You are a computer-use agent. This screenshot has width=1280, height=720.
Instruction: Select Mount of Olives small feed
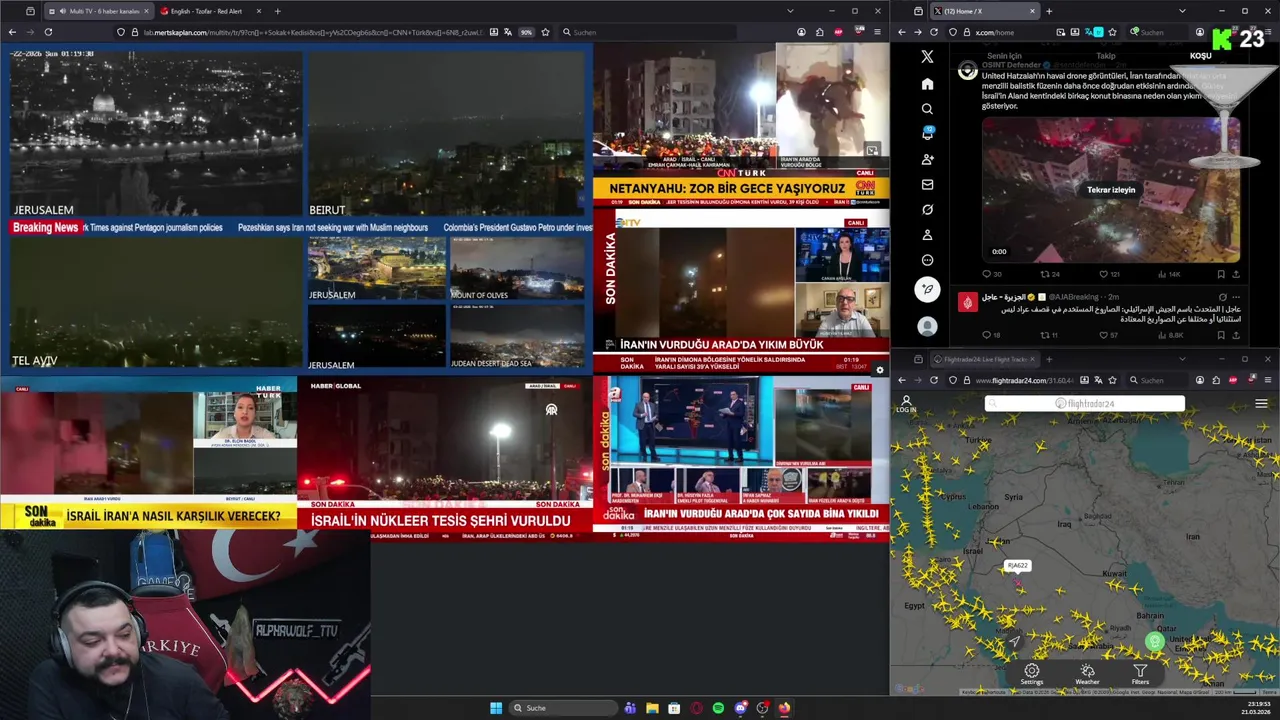coord(517,268)
